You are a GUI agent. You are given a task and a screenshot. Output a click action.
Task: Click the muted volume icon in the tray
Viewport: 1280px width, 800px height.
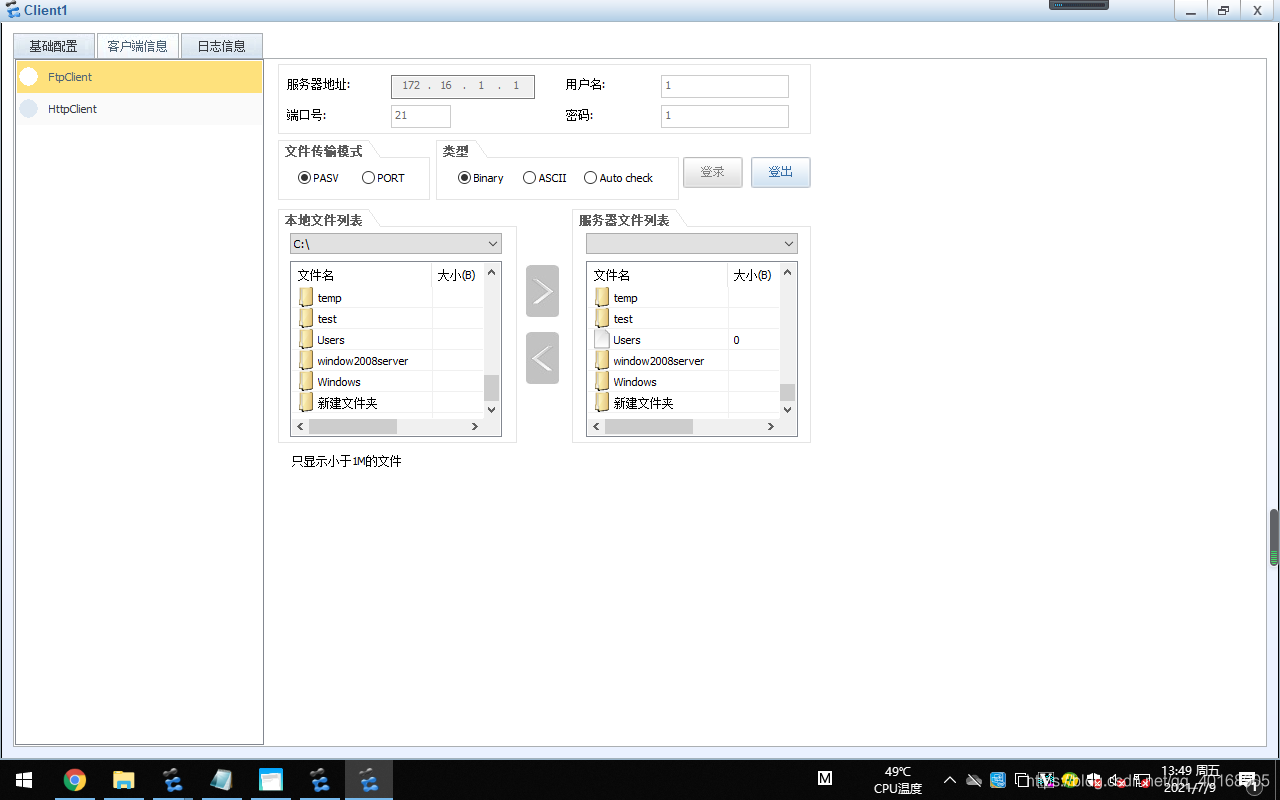(1117, 780)
